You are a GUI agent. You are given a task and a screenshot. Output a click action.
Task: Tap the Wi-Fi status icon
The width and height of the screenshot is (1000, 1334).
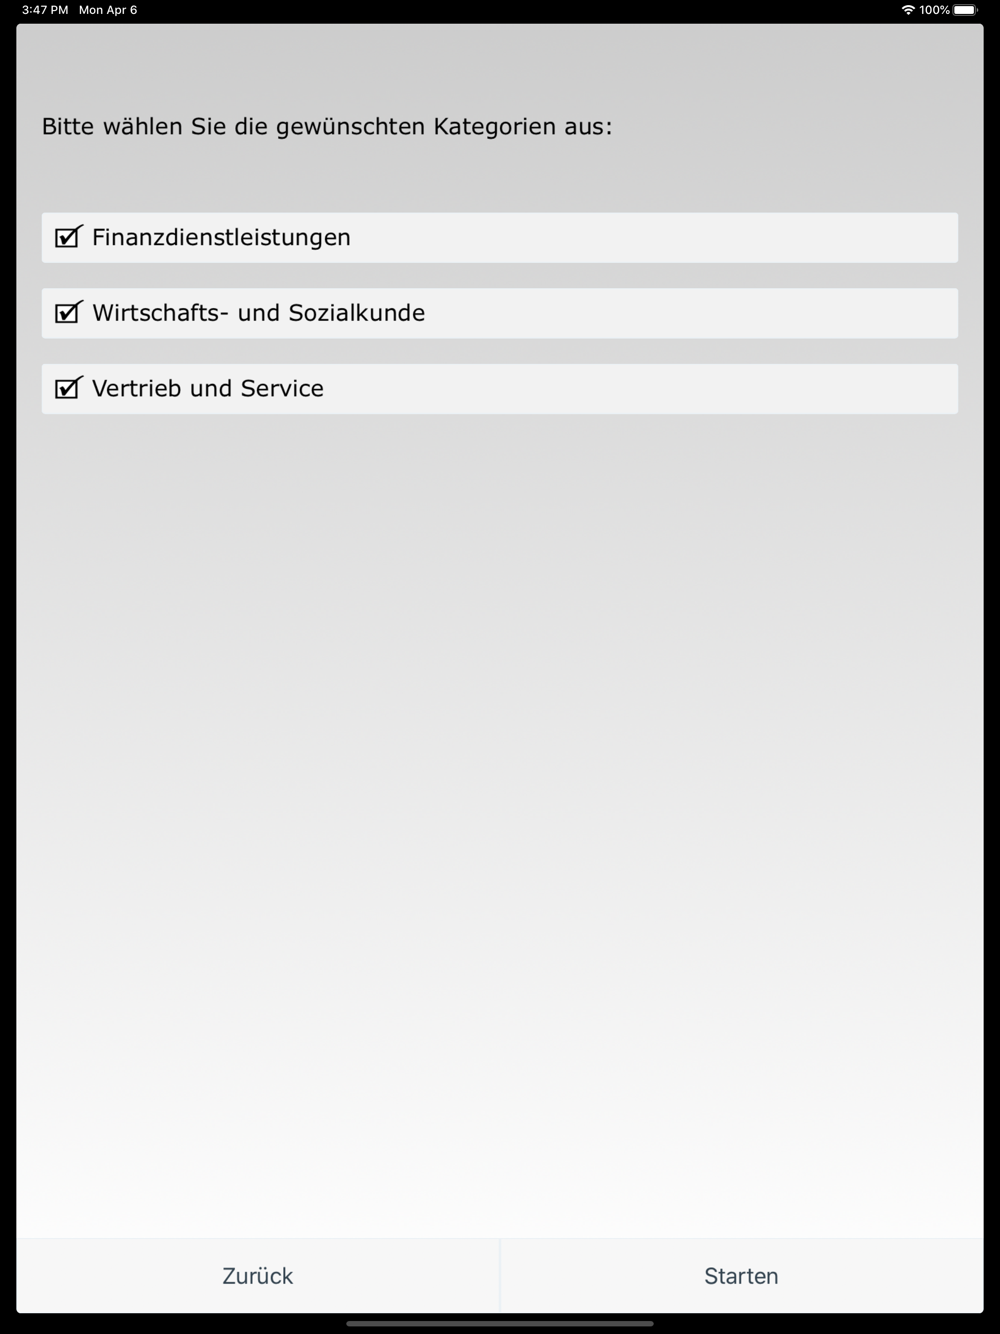pos(908,10)
